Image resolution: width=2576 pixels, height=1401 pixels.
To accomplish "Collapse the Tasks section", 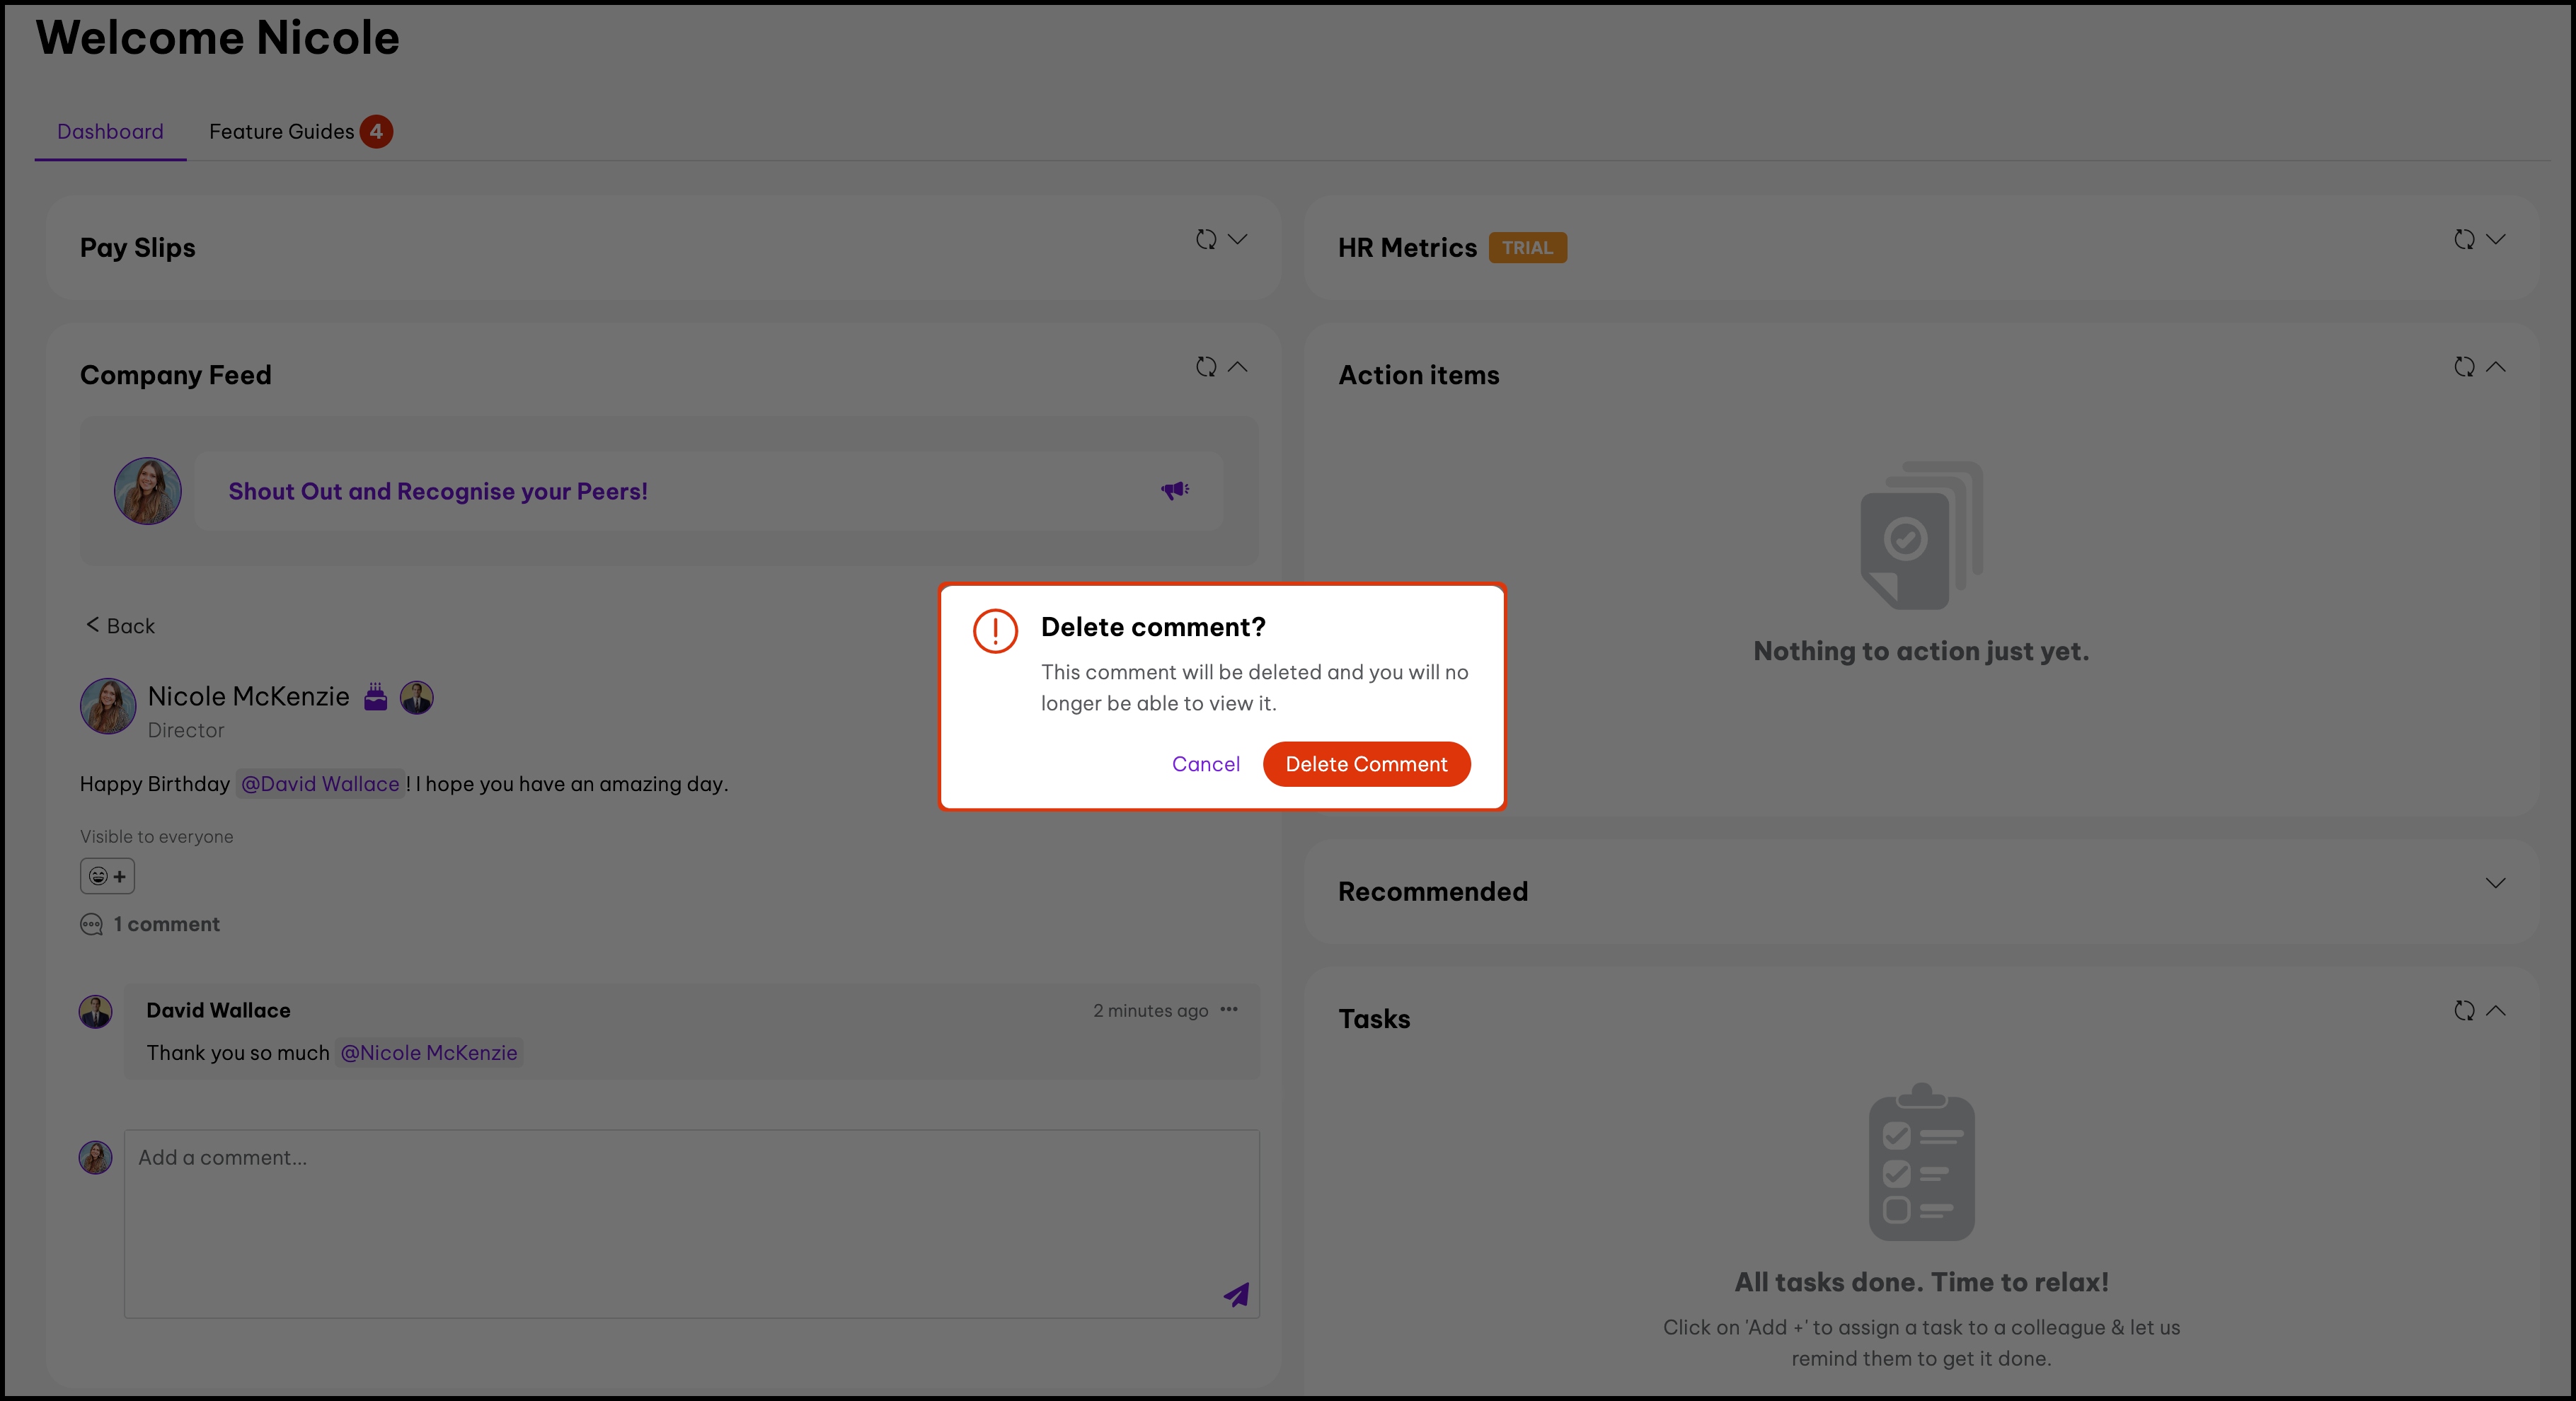I will pyautogui.click(x=2496, y=1011).
